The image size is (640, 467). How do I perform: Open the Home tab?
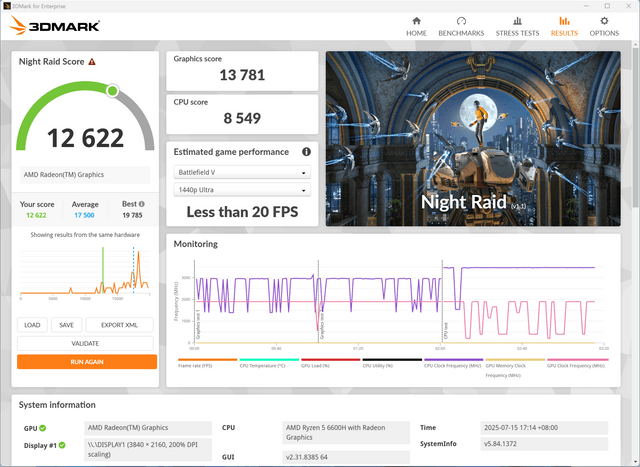(x=416, y=27)
